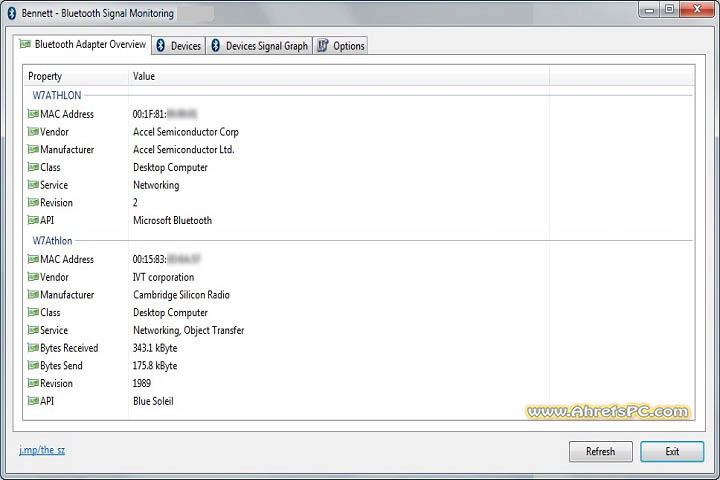Click icon beside Manufacturer Cambridge Silicon Radio
Image resolution: width=720 pixels, height=480 pixels.
(33, 294)
